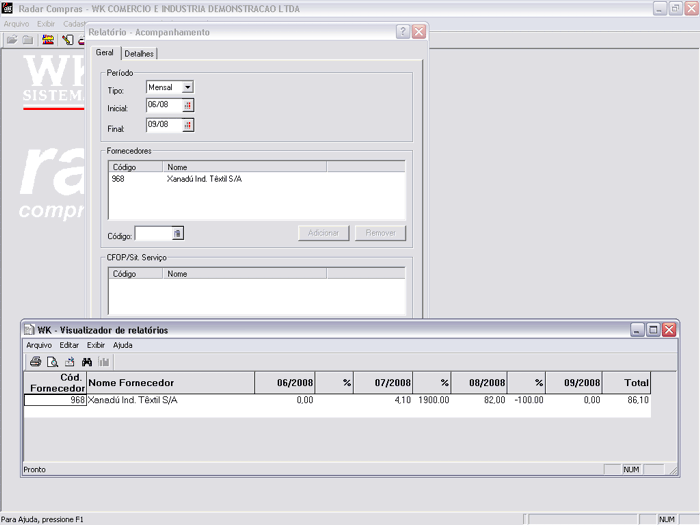
Task: Expand the Tipo dropdown showing Mensal
Action: tap(187, 88)
